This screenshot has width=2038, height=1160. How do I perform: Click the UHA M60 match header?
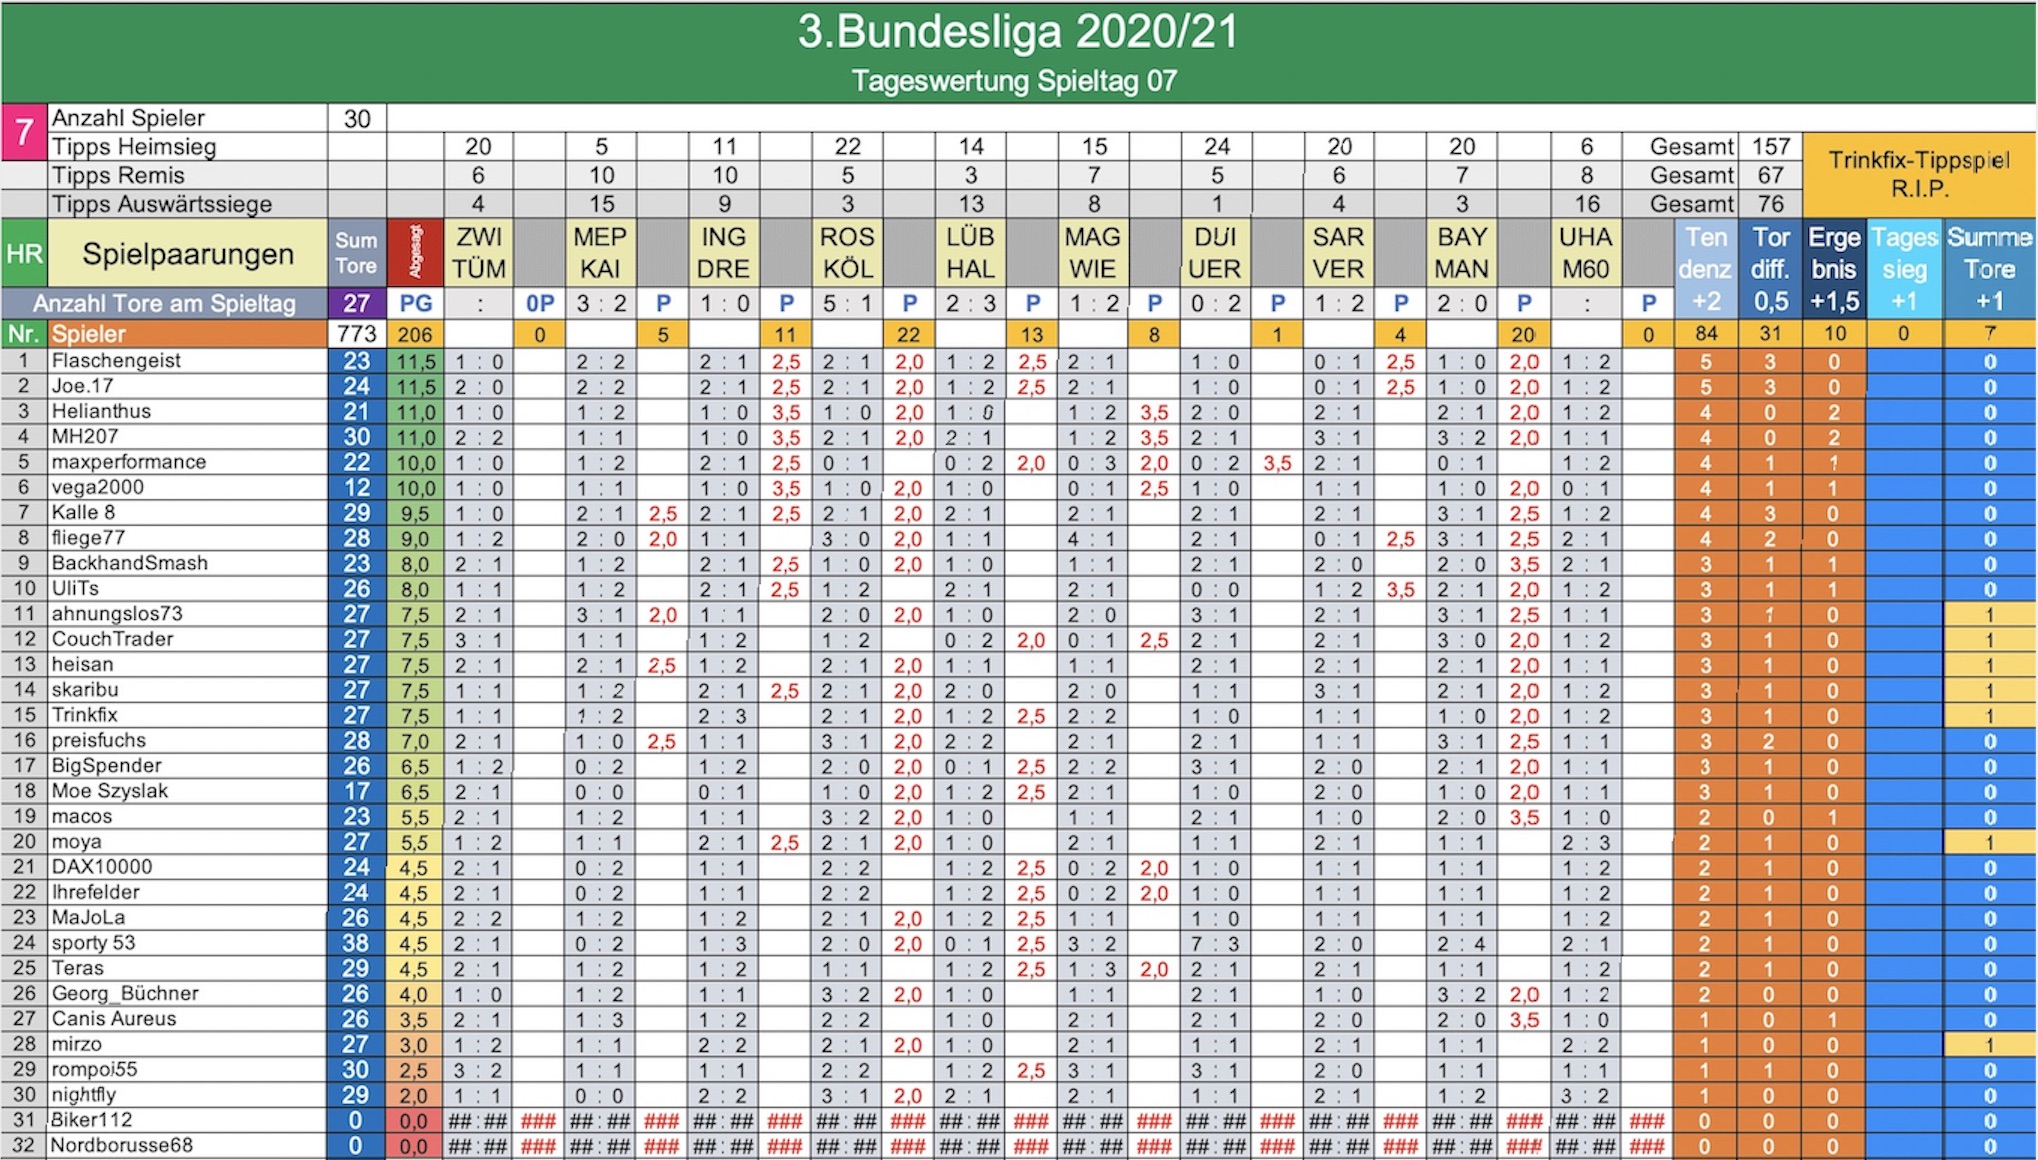point(1586,253)
